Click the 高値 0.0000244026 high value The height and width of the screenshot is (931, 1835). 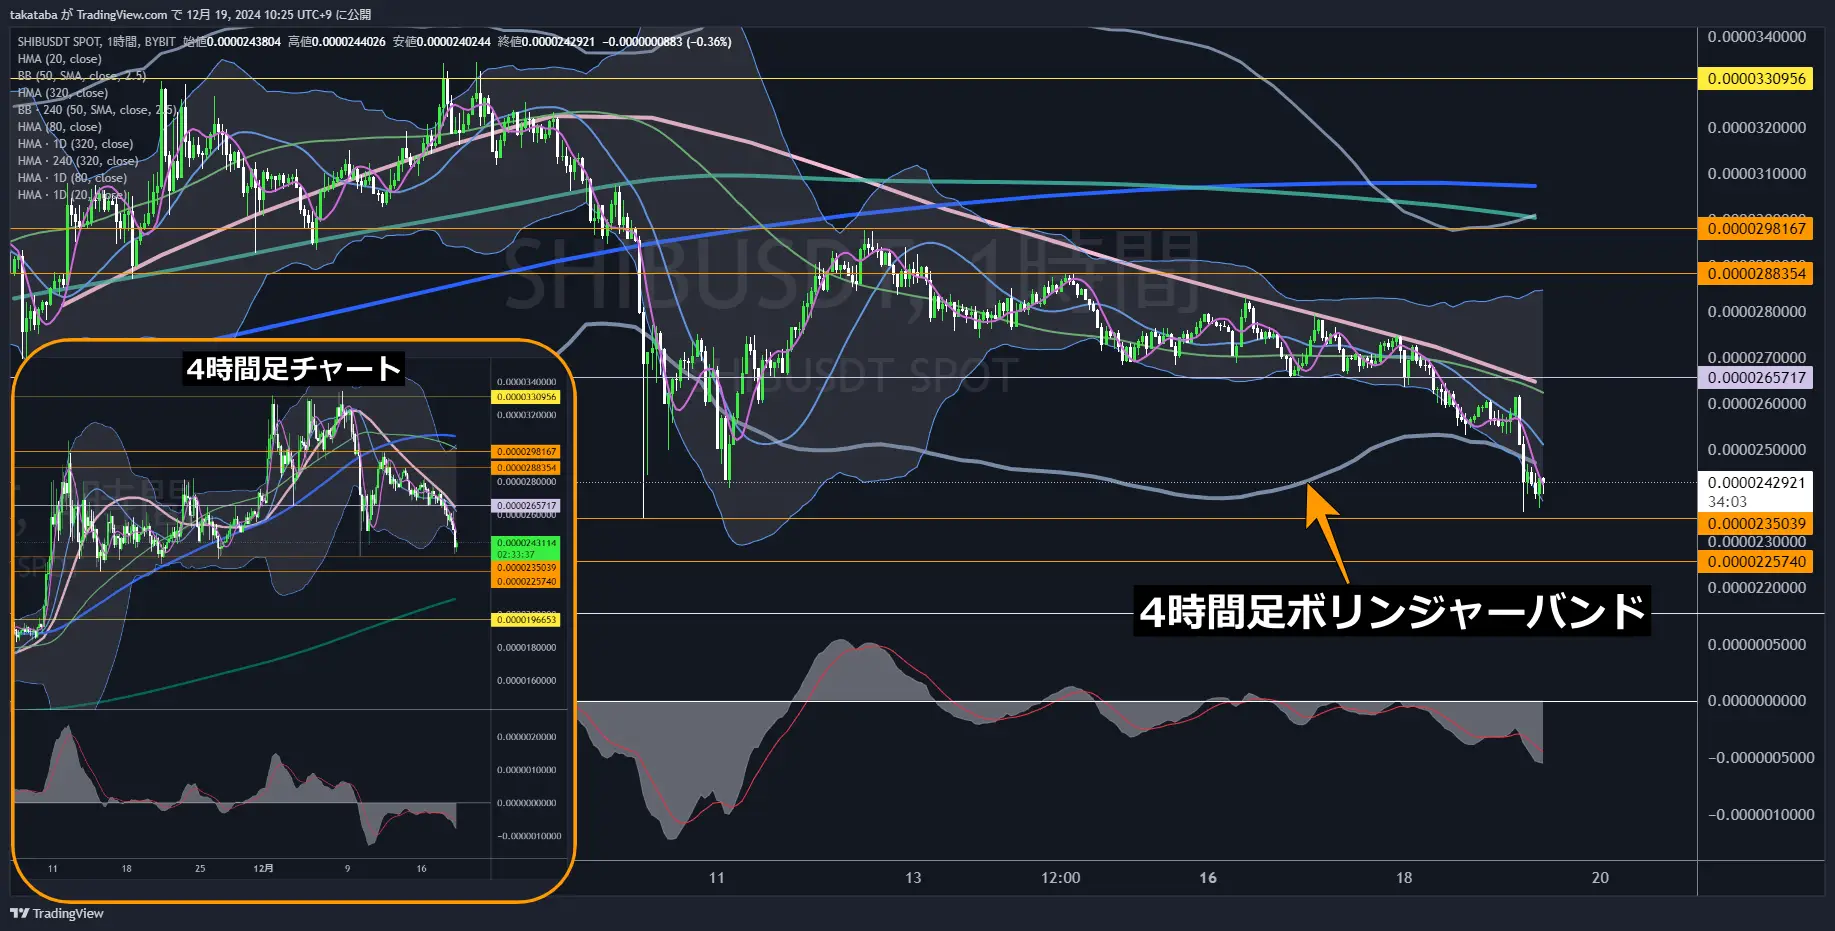pos(337,42)
